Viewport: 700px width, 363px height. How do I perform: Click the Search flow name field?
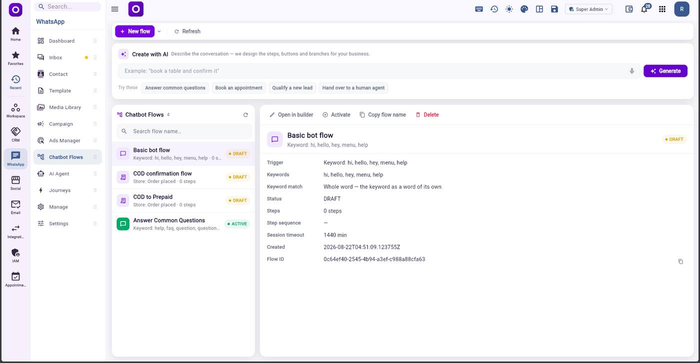click(x=184, y=131)
